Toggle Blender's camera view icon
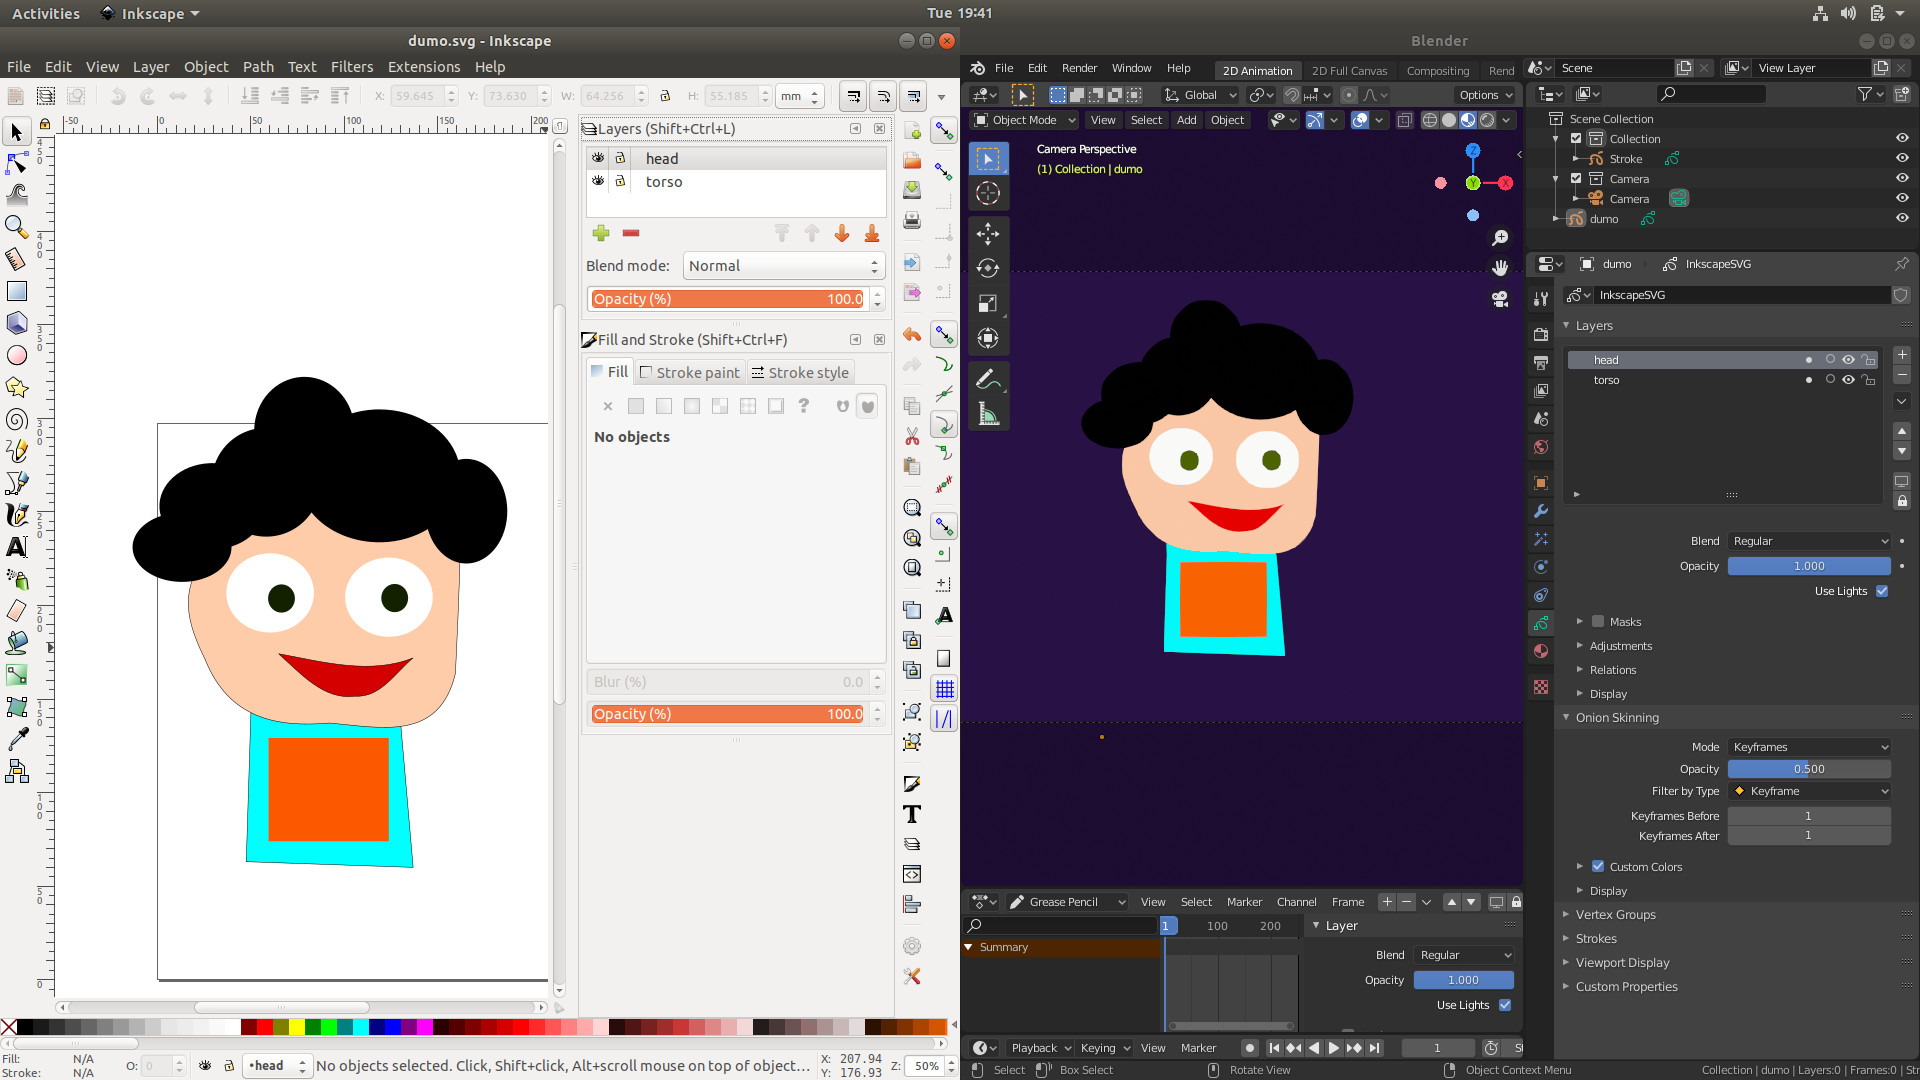 pos(1500,299)
